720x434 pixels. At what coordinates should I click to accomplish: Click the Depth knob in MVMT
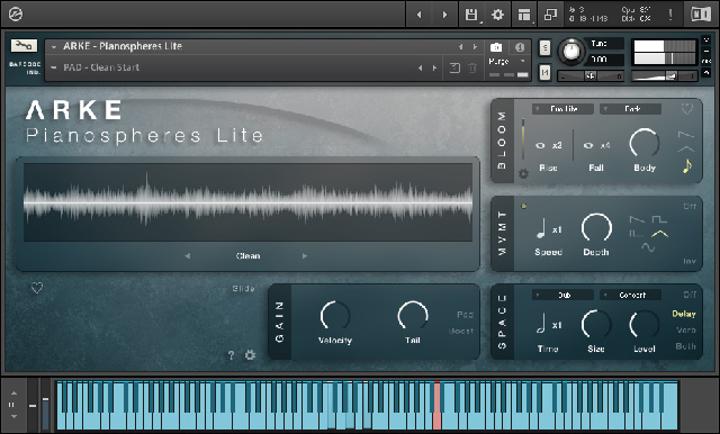click(x=596, y=228)
